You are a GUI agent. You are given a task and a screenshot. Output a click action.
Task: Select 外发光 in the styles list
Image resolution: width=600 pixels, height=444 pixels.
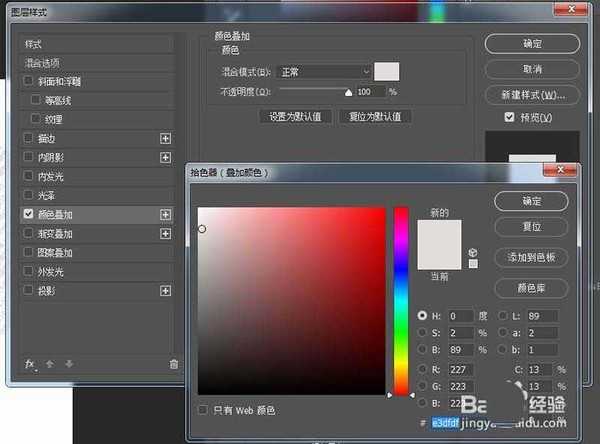point(52,272)
